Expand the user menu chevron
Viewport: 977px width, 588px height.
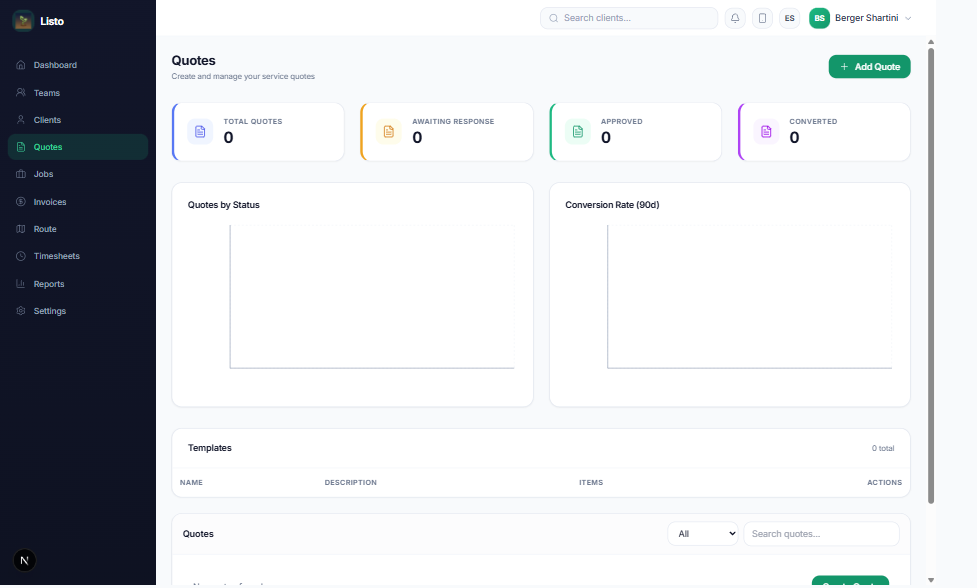[908, 18]
